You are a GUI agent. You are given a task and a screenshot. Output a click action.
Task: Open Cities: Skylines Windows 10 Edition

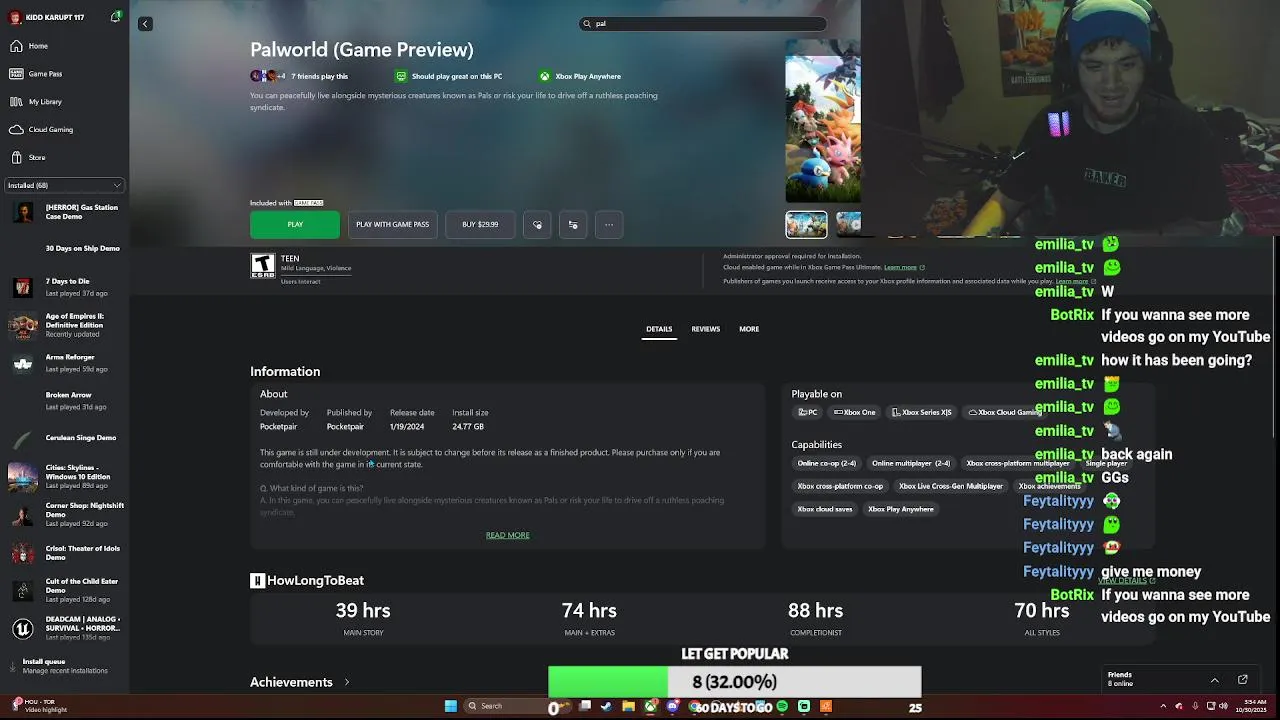[x=64, y=476]
